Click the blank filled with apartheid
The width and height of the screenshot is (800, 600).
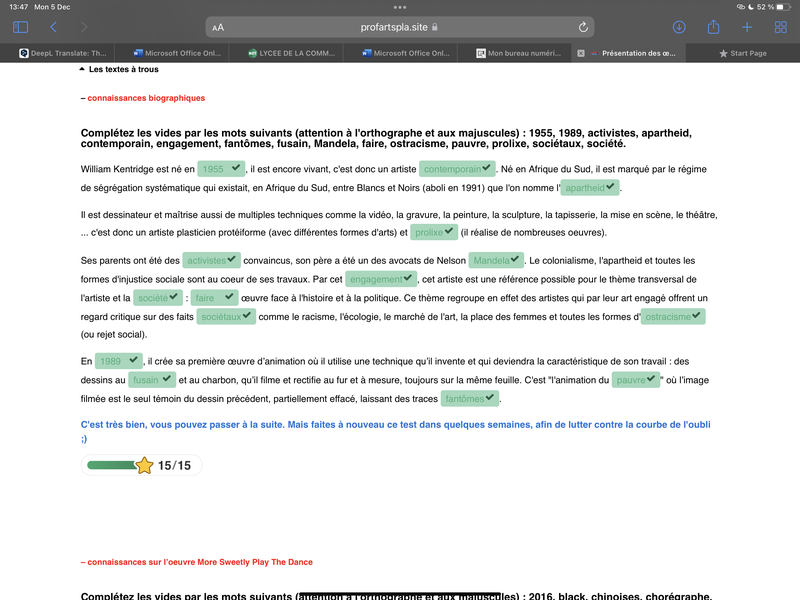[x=590, y=188]
